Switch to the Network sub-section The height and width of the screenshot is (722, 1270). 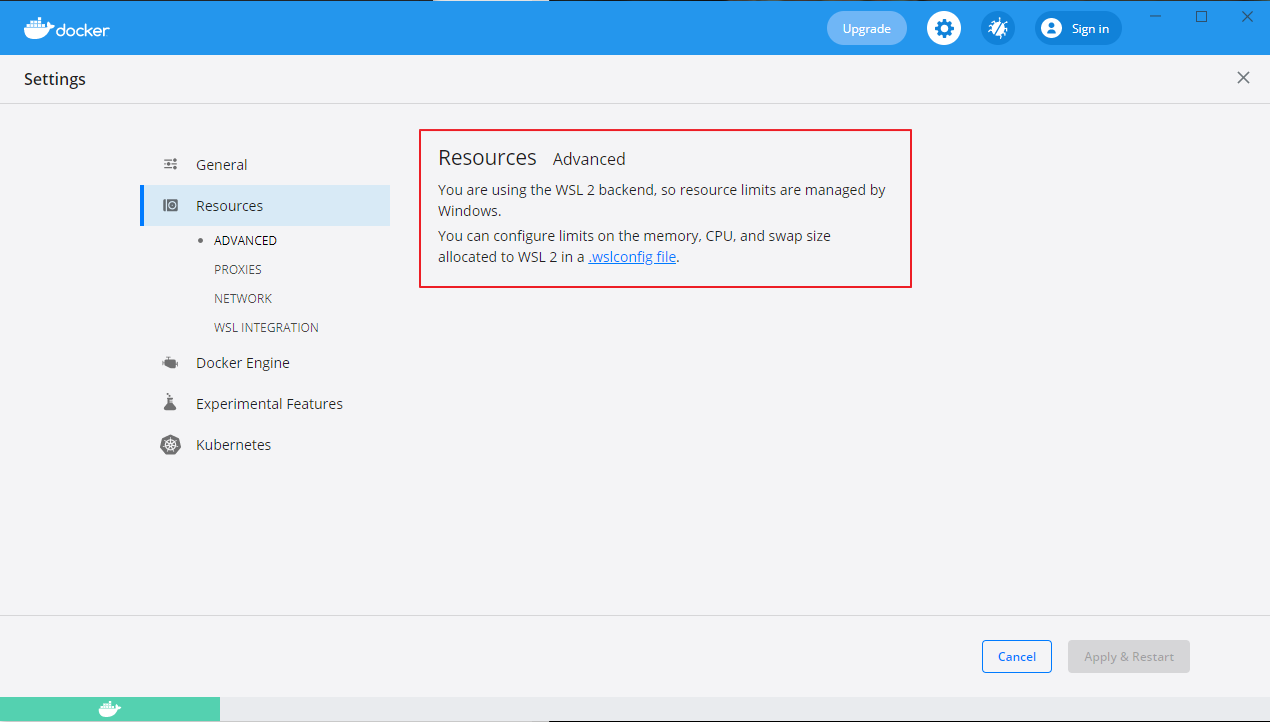pos(242,299)
